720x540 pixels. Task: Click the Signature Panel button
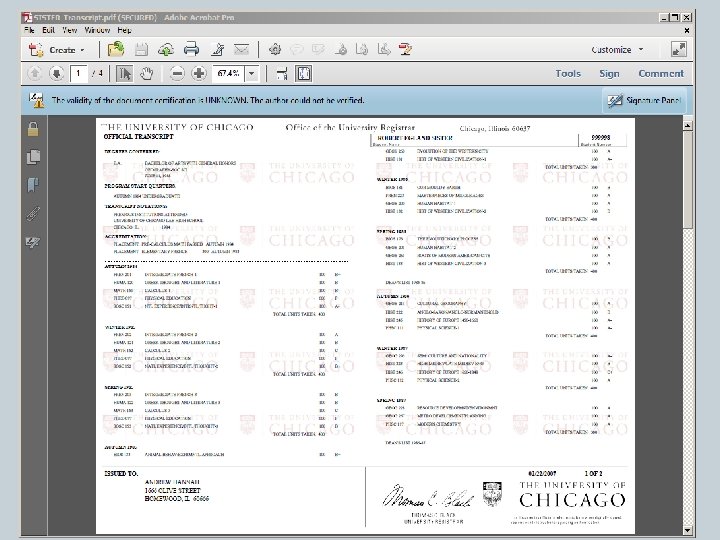point(644,100)
